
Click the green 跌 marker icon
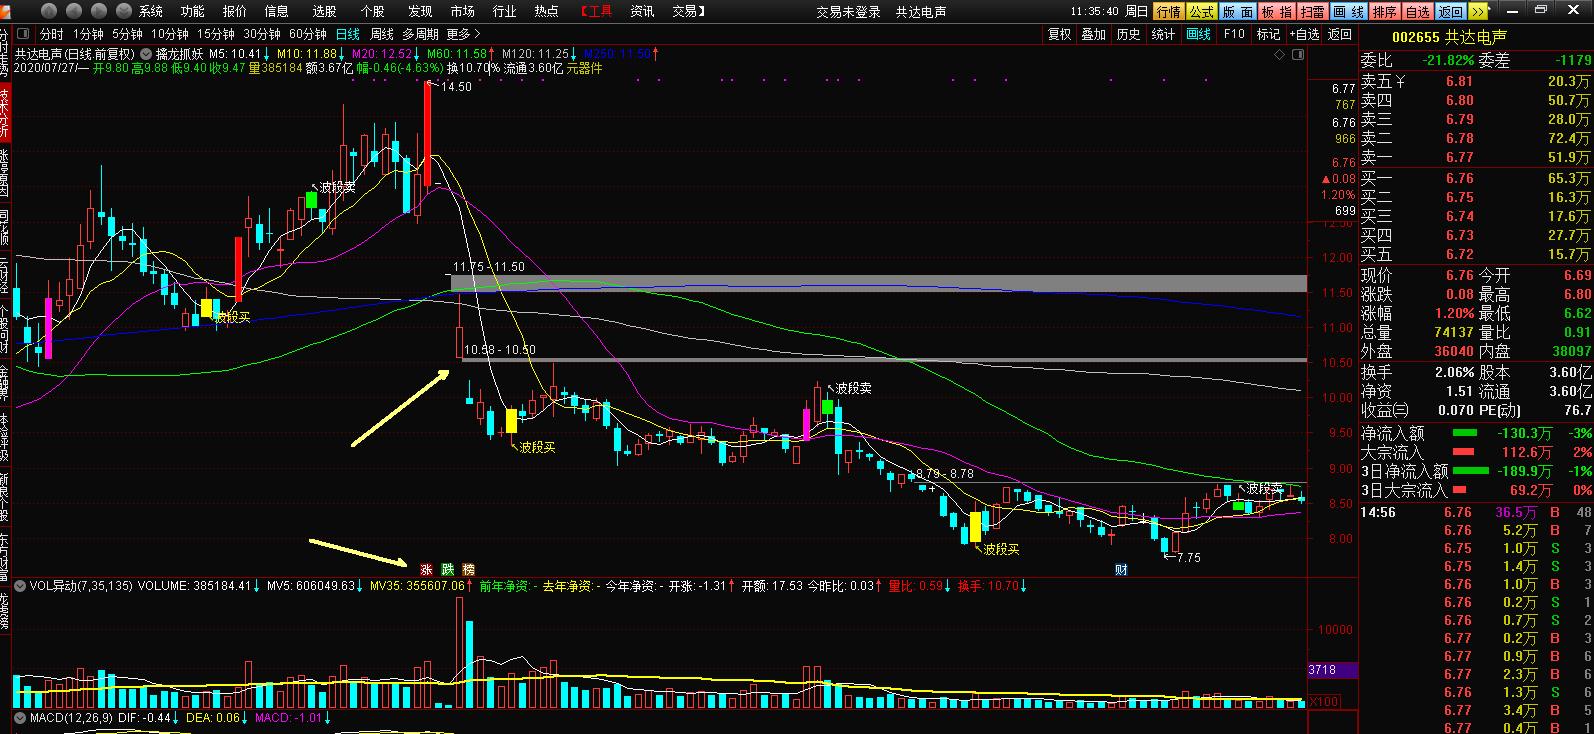coord(447,567)
